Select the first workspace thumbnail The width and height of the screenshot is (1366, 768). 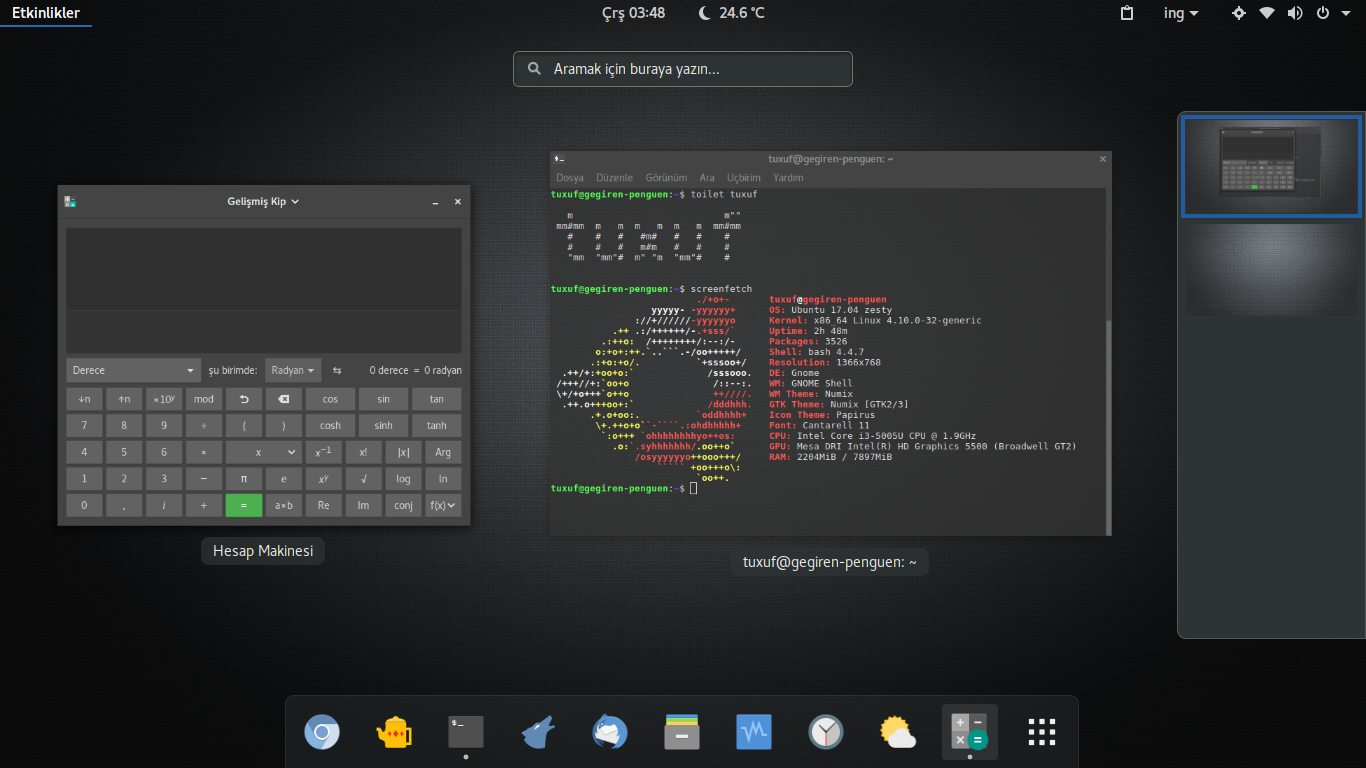pos(1271,166)
